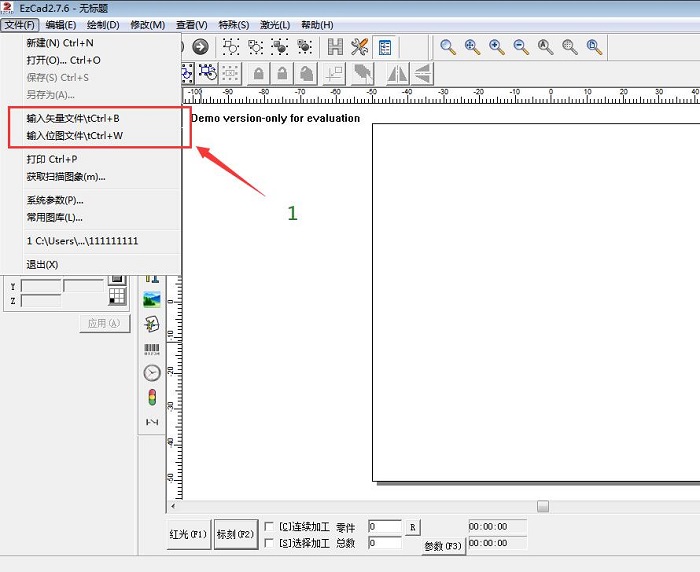
Task: Select 输入矢量文件 from the File menu
Action: tap(73, 118)
